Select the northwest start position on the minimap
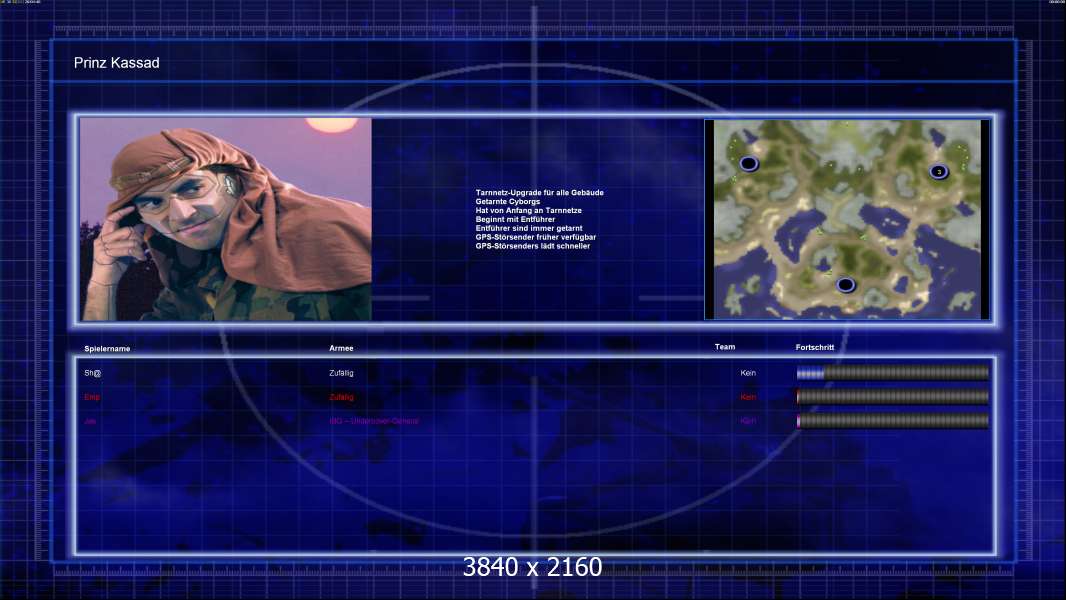Screen dimensions: 1066x600 pyautogui.click(x=749, y=163)
